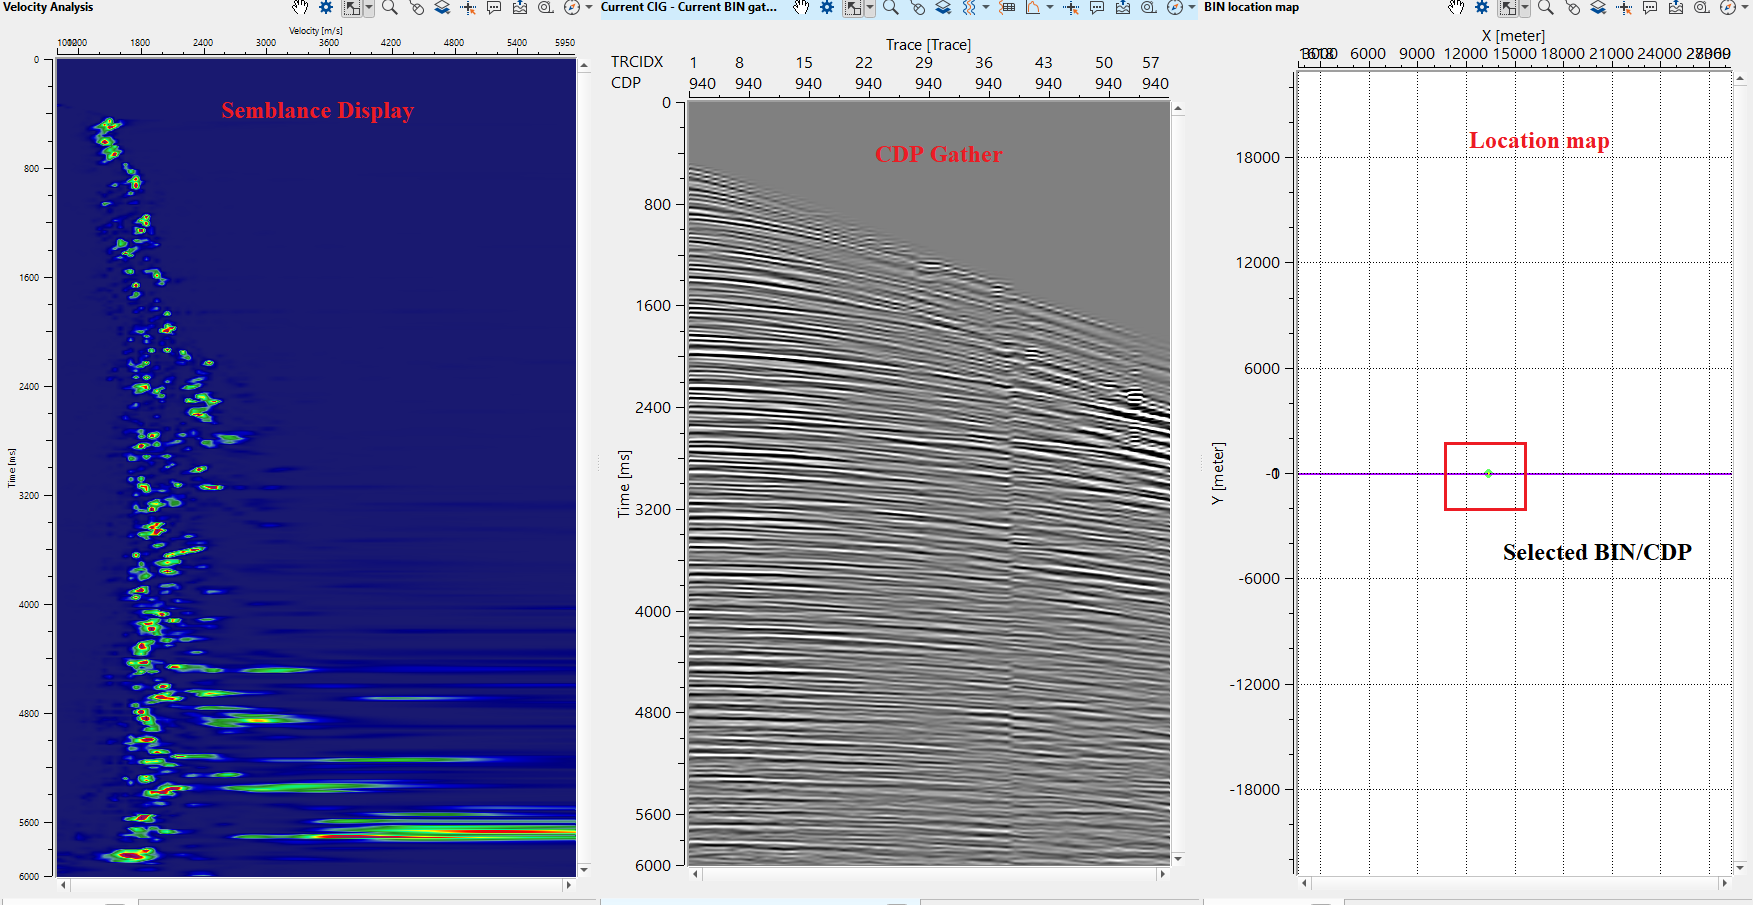Screen dimensions: 1753x905
Task: Open the compass dropdown arrow in gather toolbar
Action: tap(1192, 8)
